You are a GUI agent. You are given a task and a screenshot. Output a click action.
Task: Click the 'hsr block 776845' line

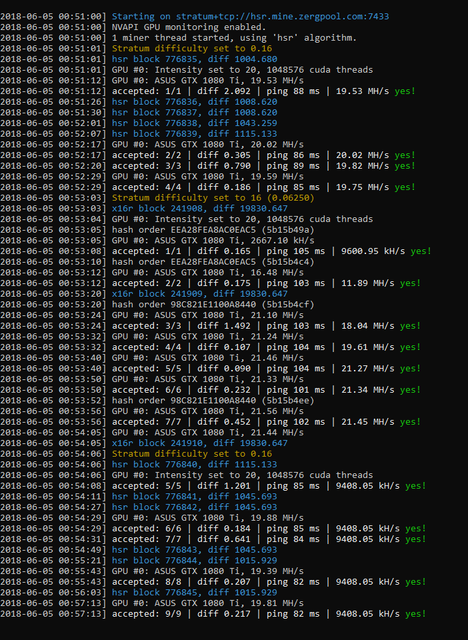(x=139, y=592)
